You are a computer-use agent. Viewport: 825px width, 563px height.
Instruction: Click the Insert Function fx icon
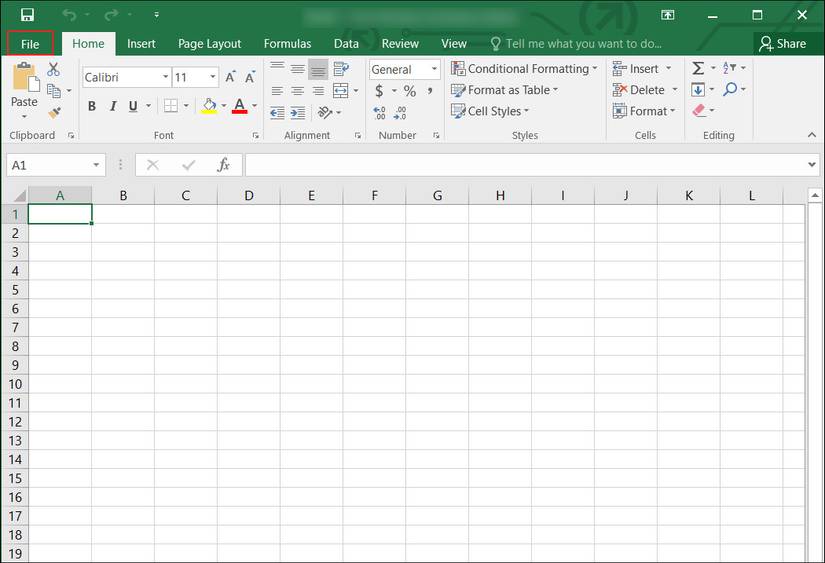click(x=224, y=165)
